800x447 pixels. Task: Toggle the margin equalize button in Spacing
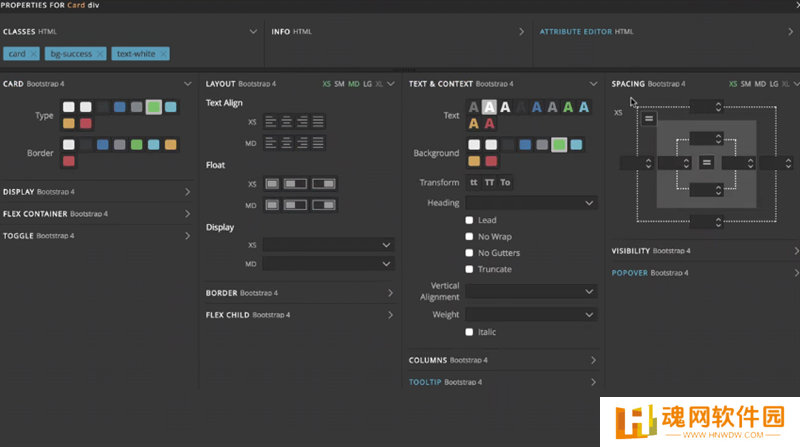pyautogui.click(x=649, y=119)
